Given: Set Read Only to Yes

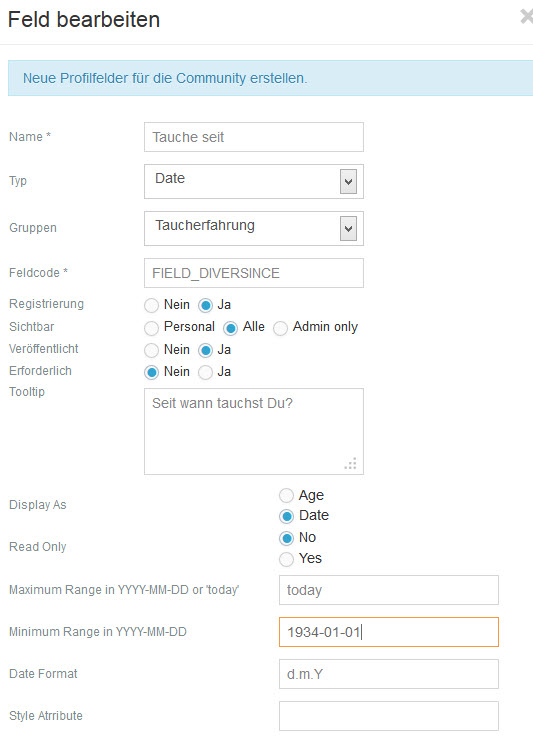Looking at the screenshot, I should (x=287, y=559).
